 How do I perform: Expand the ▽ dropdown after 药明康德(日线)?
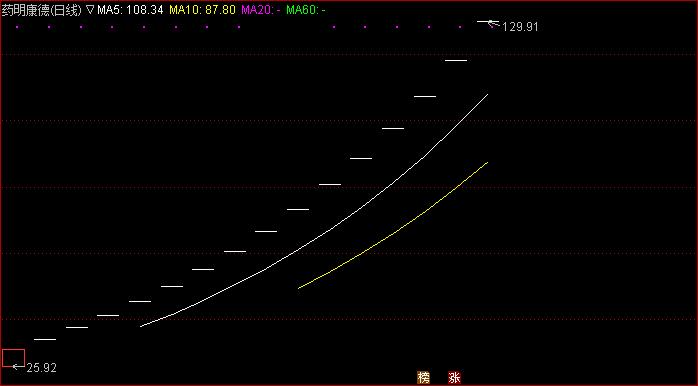tap(90, 9)
